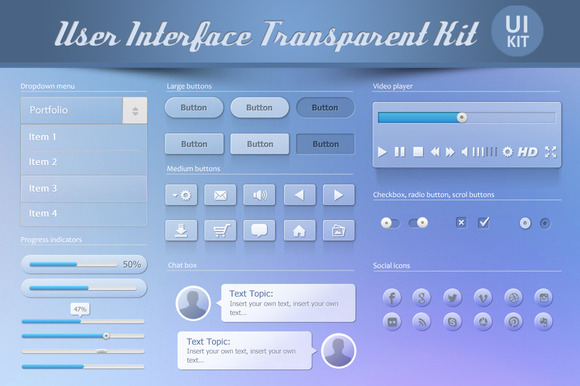Choose Item 4 from dropdown menu
This screenshot has width=580, height=386.
[x=84, y=214]
